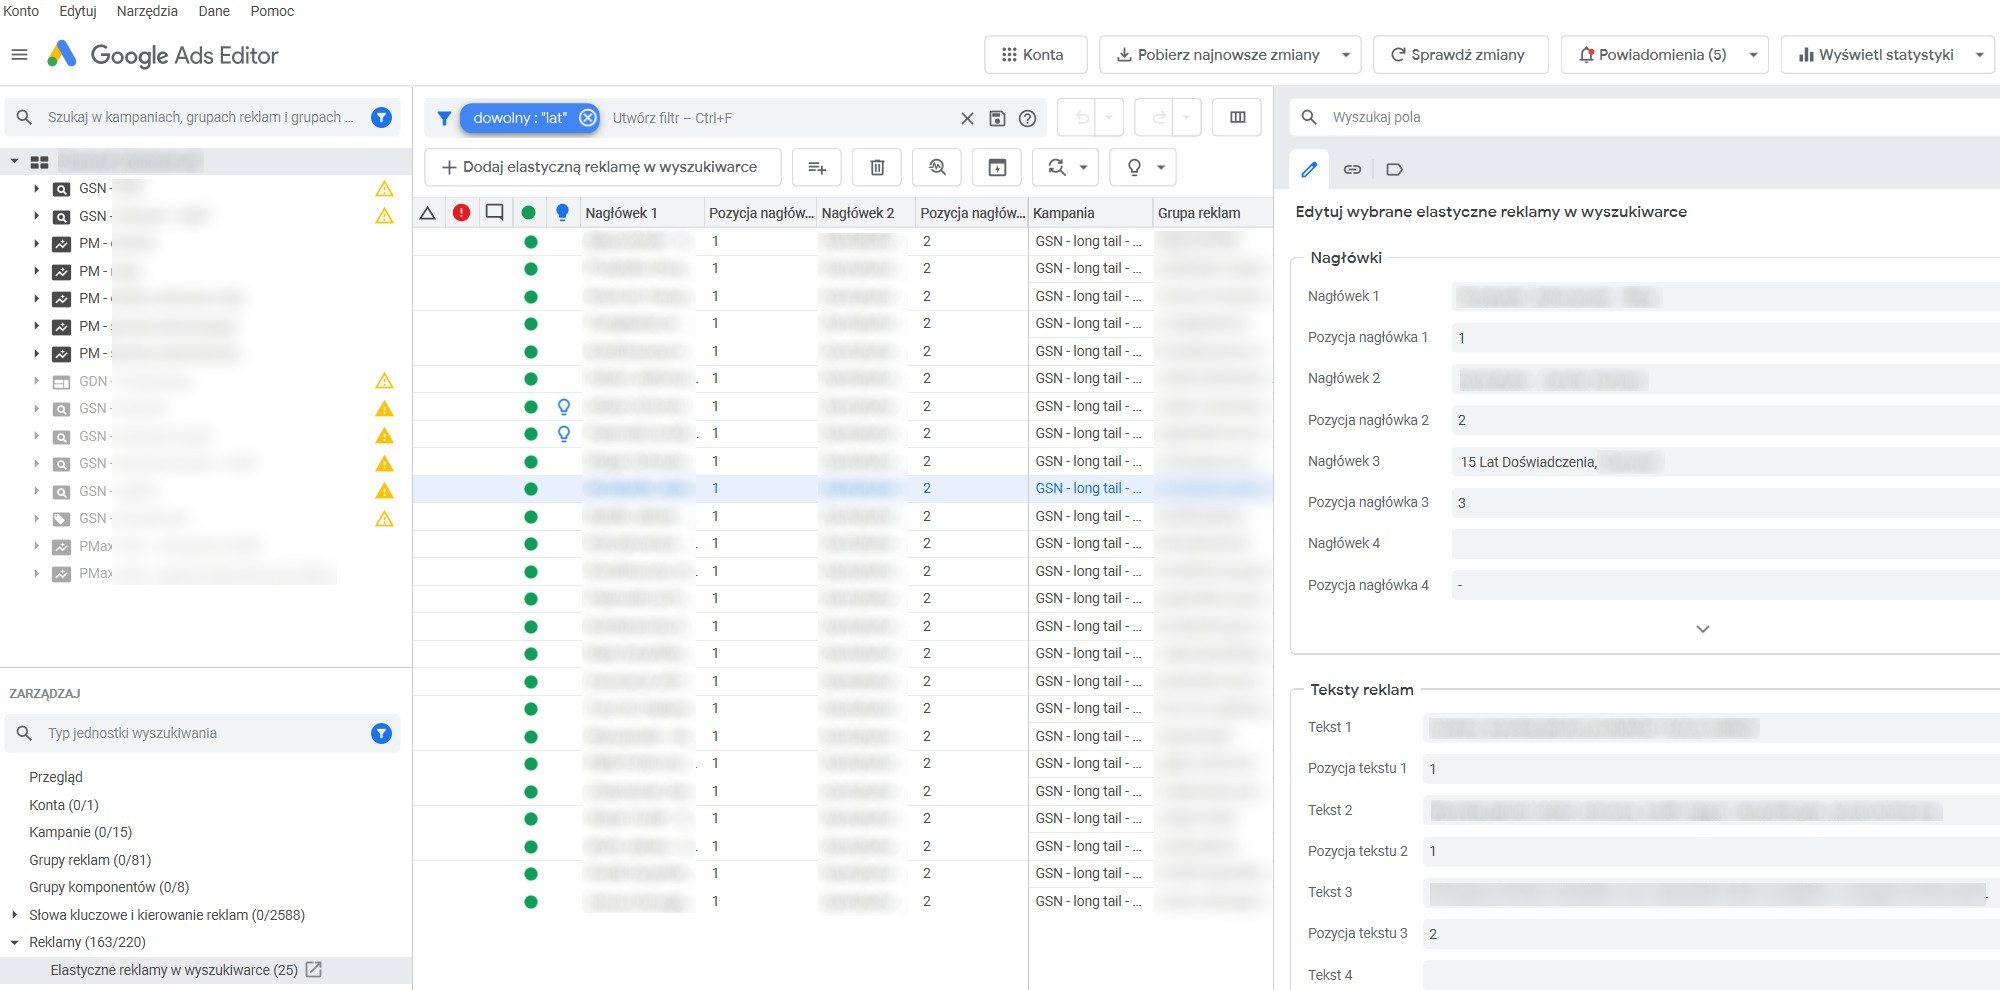This screenshot has width=2000, height=990.
Task: Open the Konto menu
Action: (21, 11)
